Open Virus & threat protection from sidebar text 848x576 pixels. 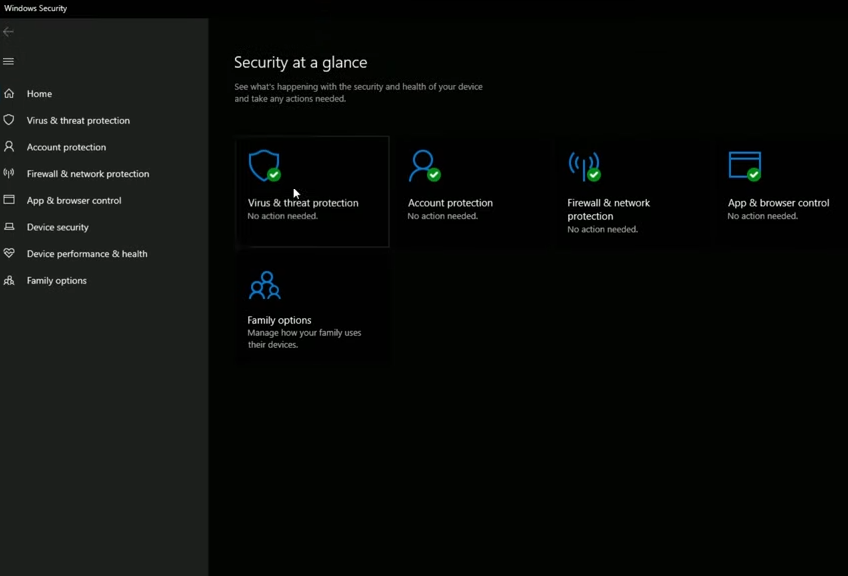[x=78, y=121]
